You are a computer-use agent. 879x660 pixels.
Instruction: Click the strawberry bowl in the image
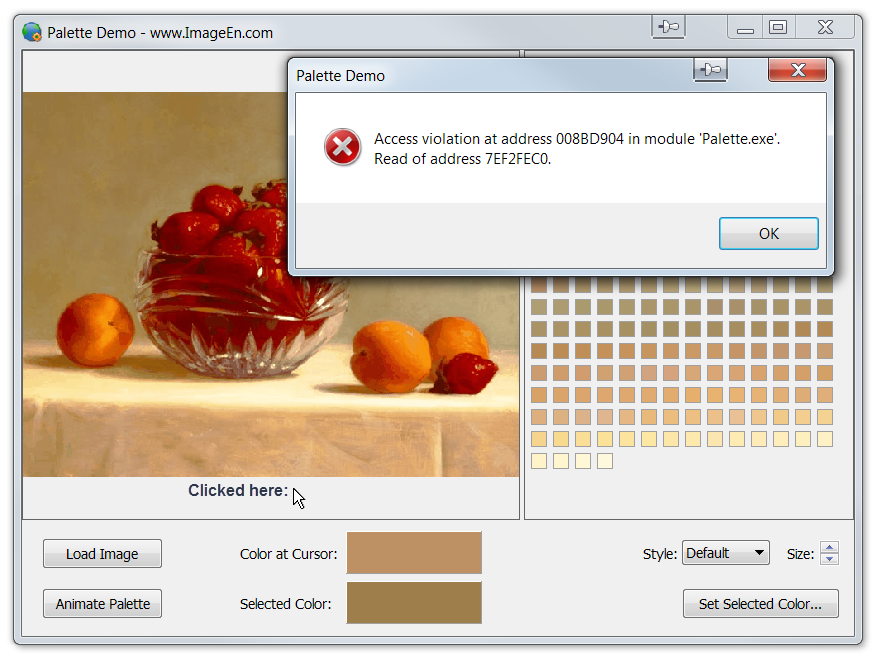pyautogui.click(x=241, y=280)
